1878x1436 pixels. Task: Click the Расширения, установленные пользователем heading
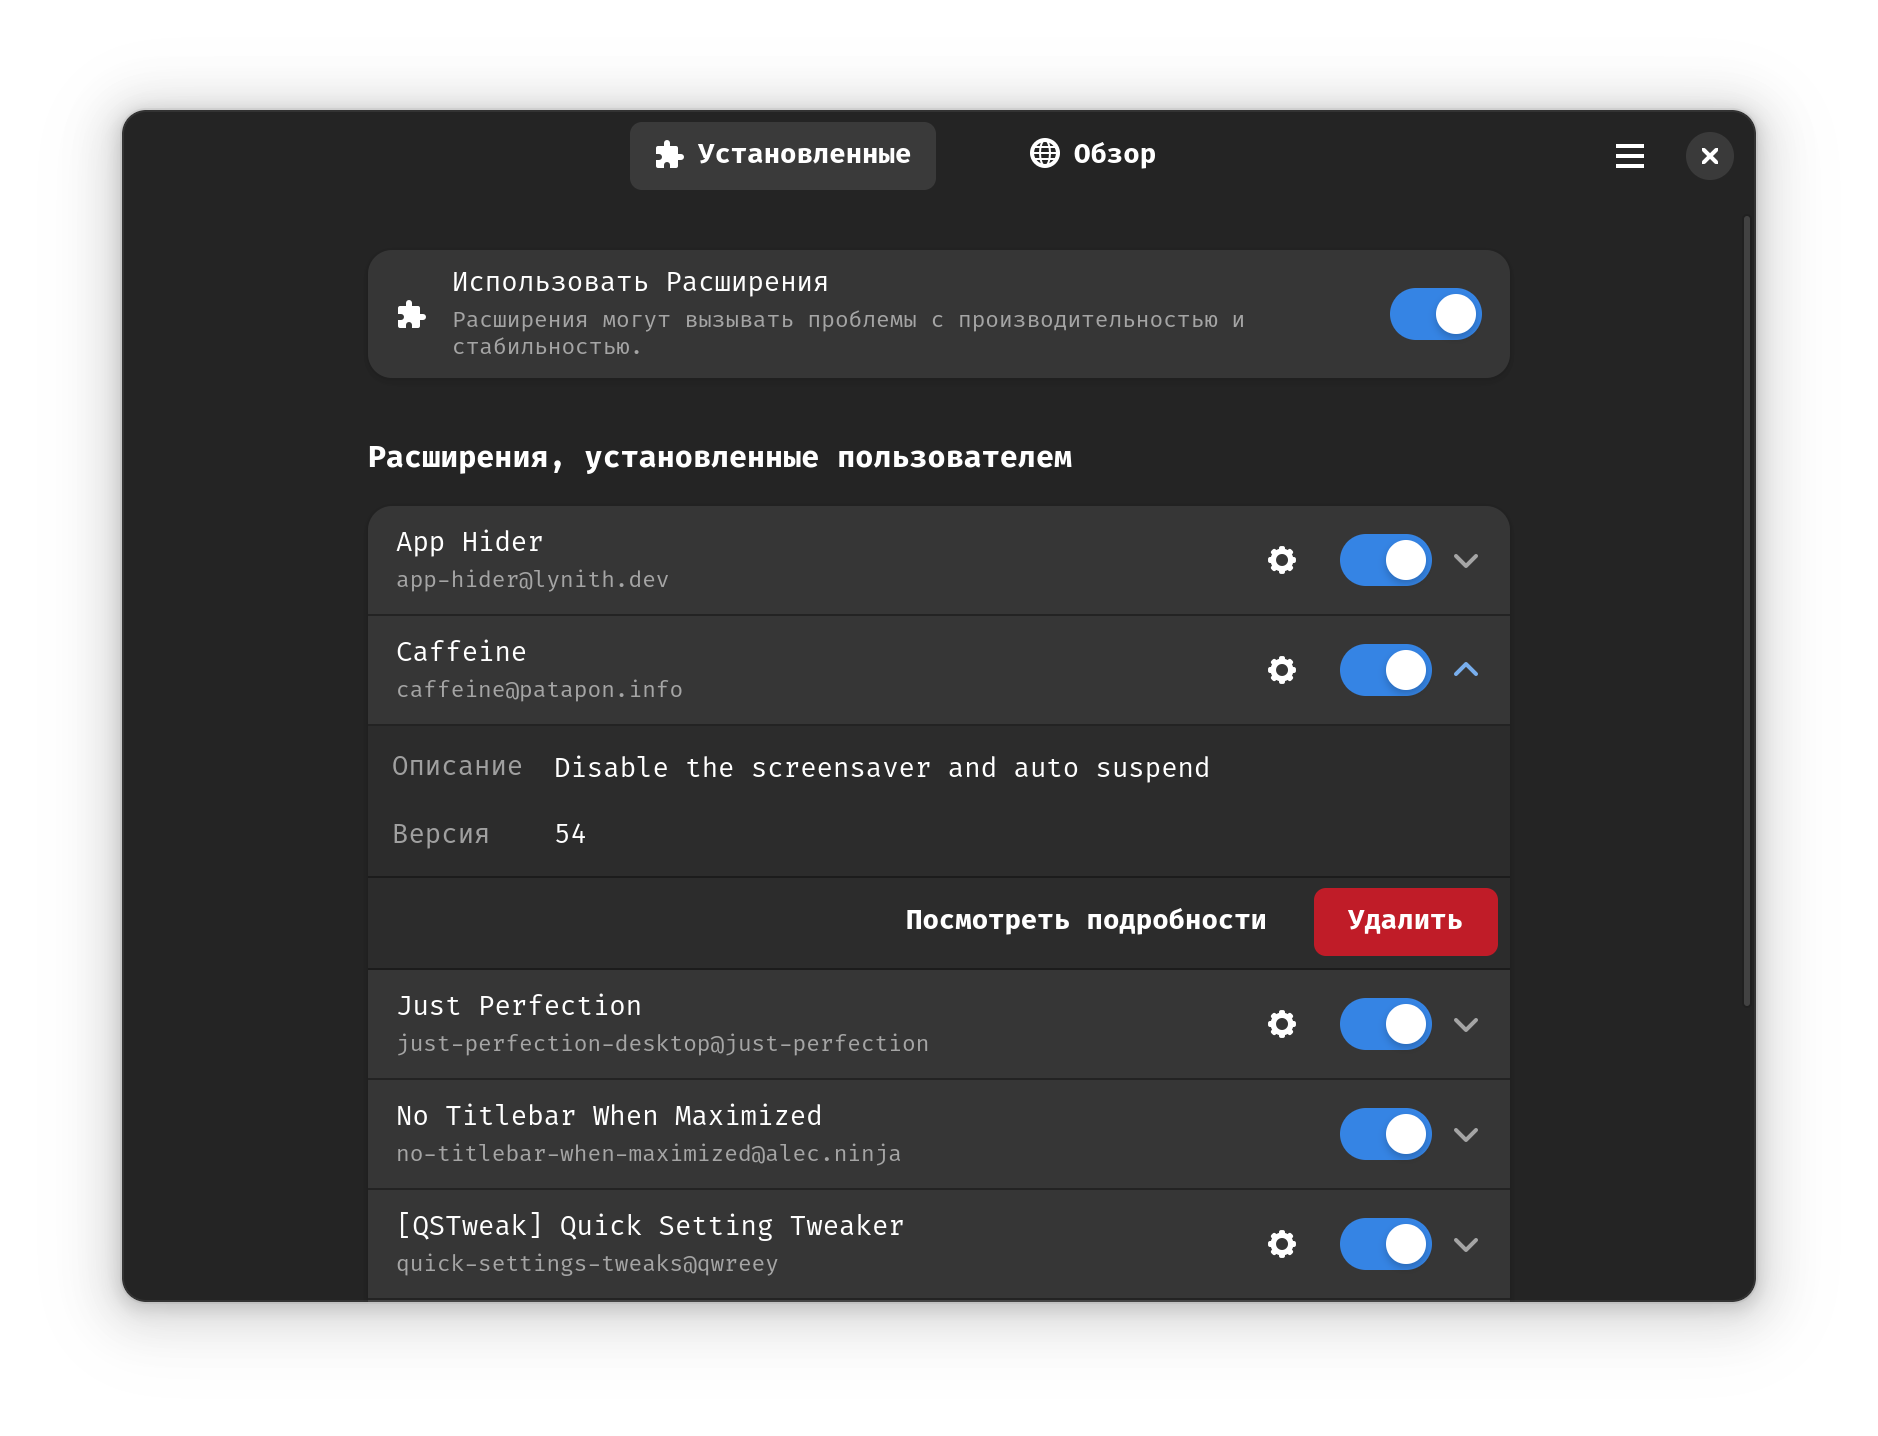tap(719, 458)
